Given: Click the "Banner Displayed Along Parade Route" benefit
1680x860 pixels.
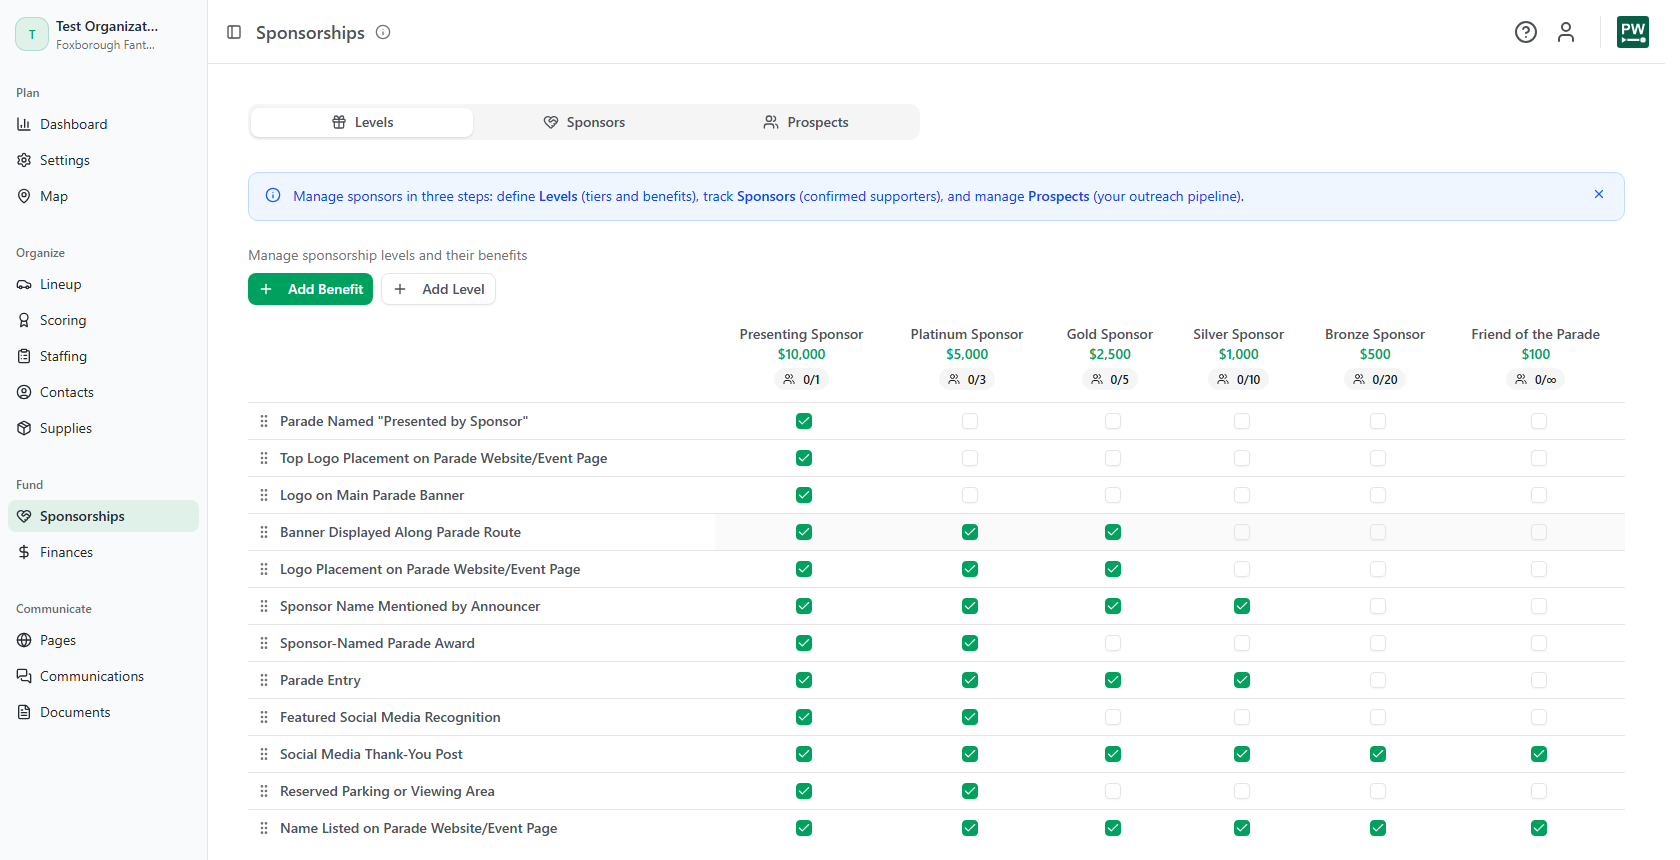Looking at the screenshot, I should (400, 532).
